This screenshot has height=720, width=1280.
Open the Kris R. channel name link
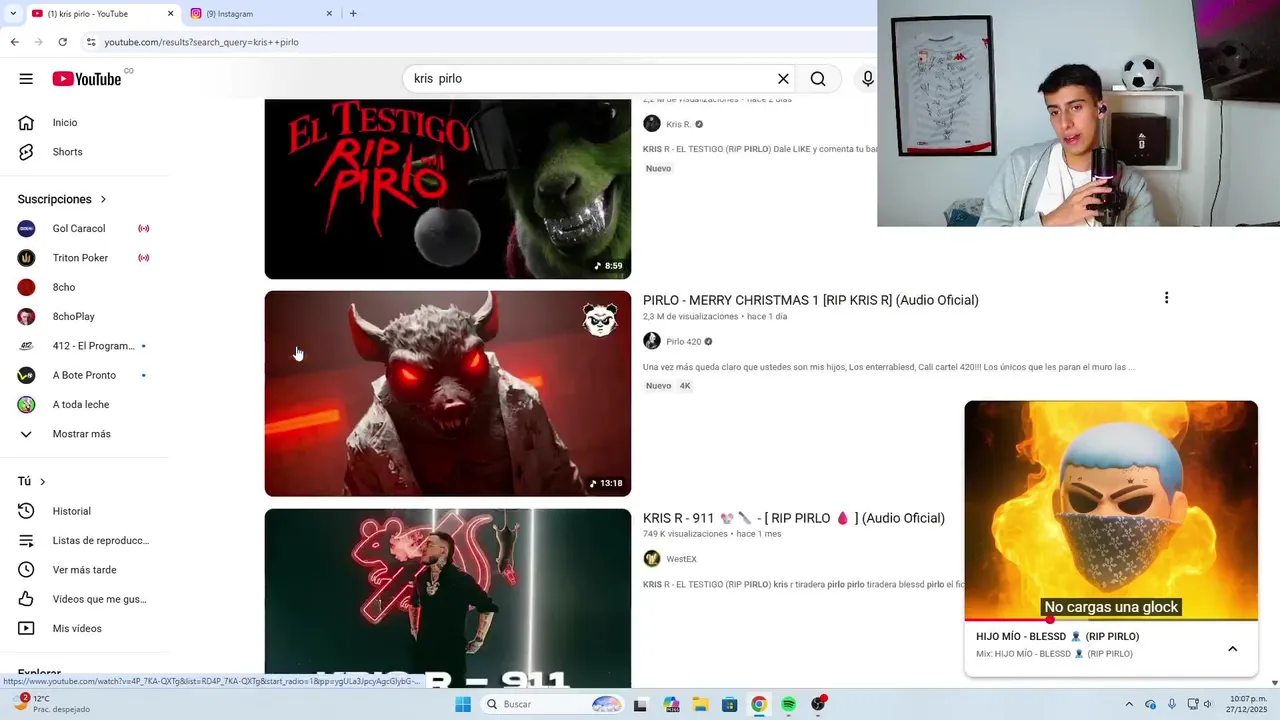(x=679, y=125)
